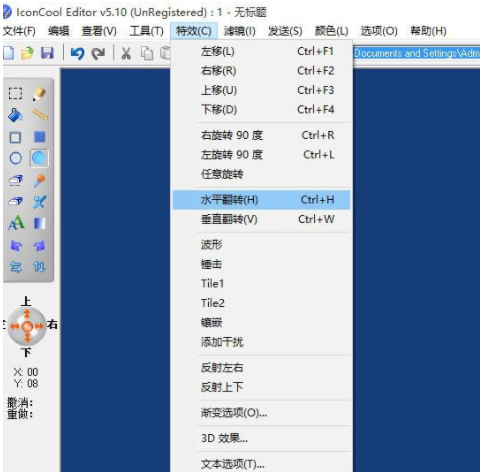Select the hollow rectangle tool
Viewport: 480px width, 472px height.
click(15, 137)
